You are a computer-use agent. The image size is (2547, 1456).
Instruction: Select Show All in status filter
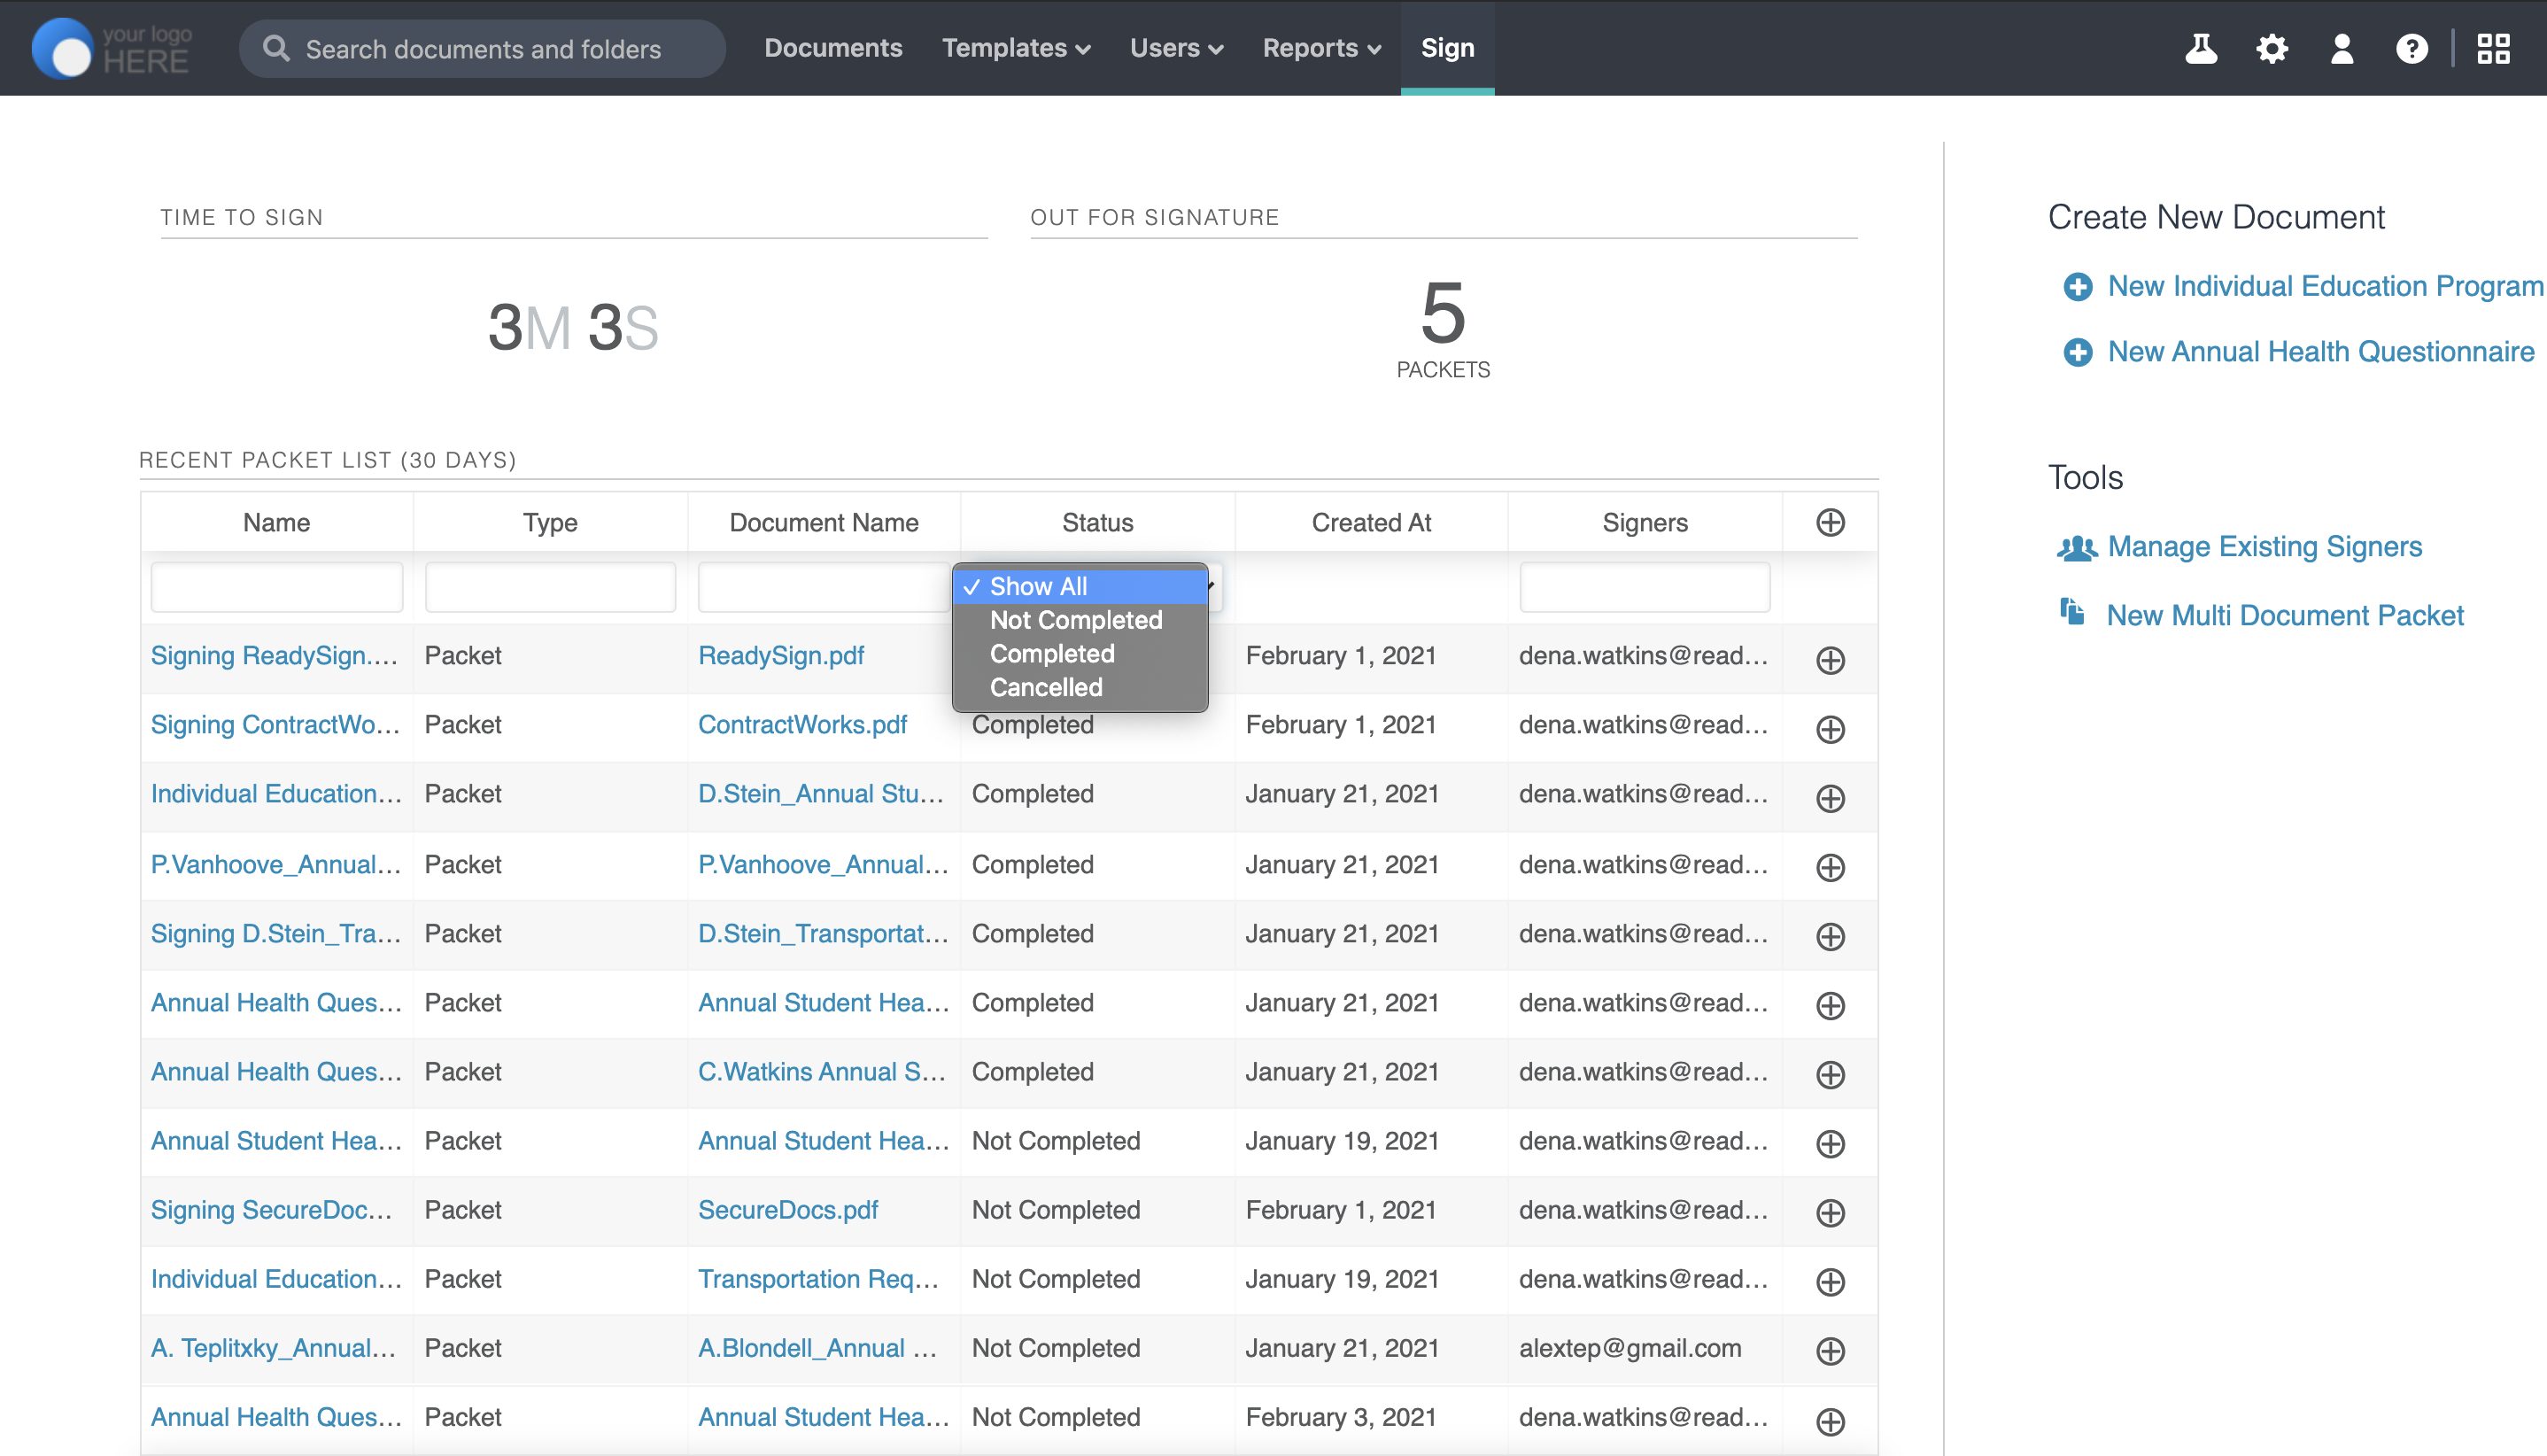coord(1080,586)
